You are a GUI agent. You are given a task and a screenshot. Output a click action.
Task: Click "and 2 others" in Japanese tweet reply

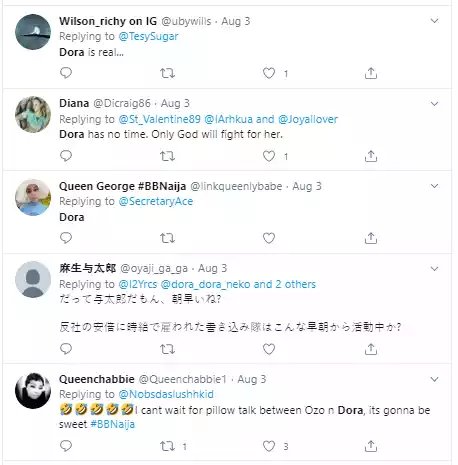[284, 284]
